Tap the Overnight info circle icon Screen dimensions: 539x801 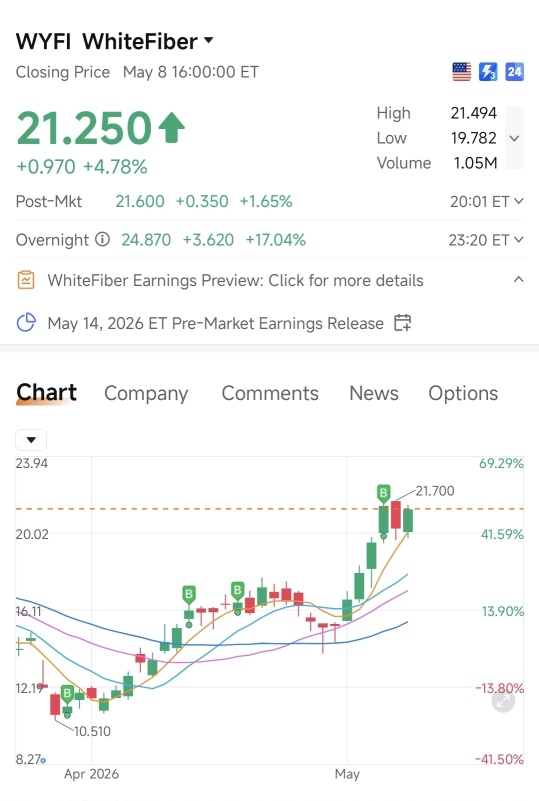click(x=103, y=239)
